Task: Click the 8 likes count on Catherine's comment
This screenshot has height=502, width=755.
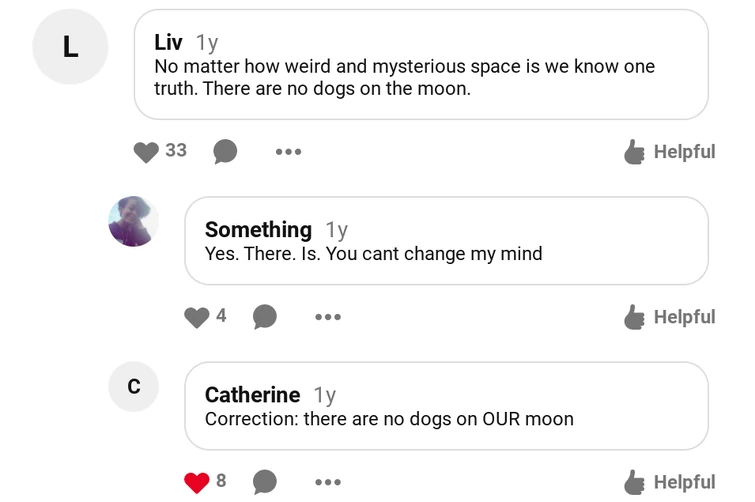Action: coord(221,481)
